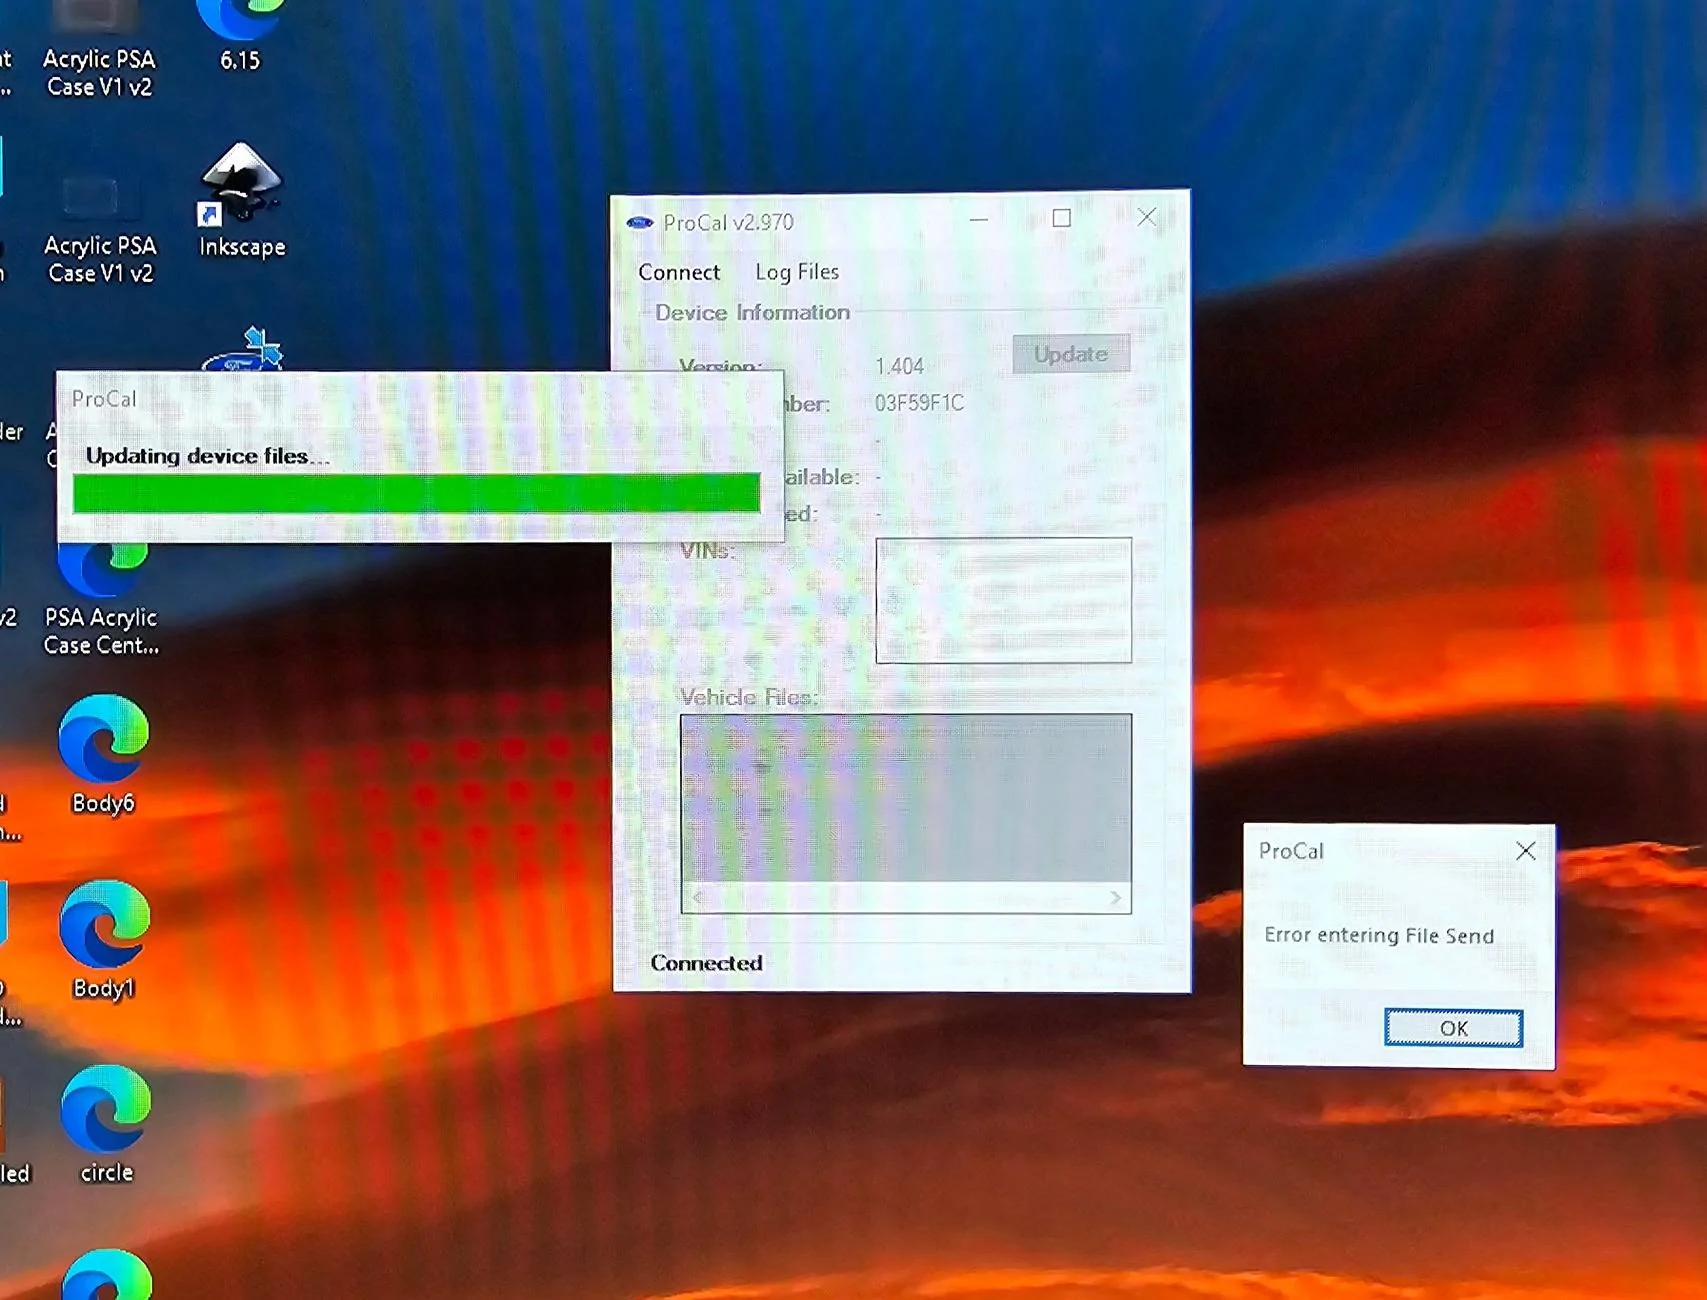Select the Acrylic PSA Case V1 v2 icon above Inkscape row
The image size is (1707, 1300).
pyautogui.click(x=99, y=50)
